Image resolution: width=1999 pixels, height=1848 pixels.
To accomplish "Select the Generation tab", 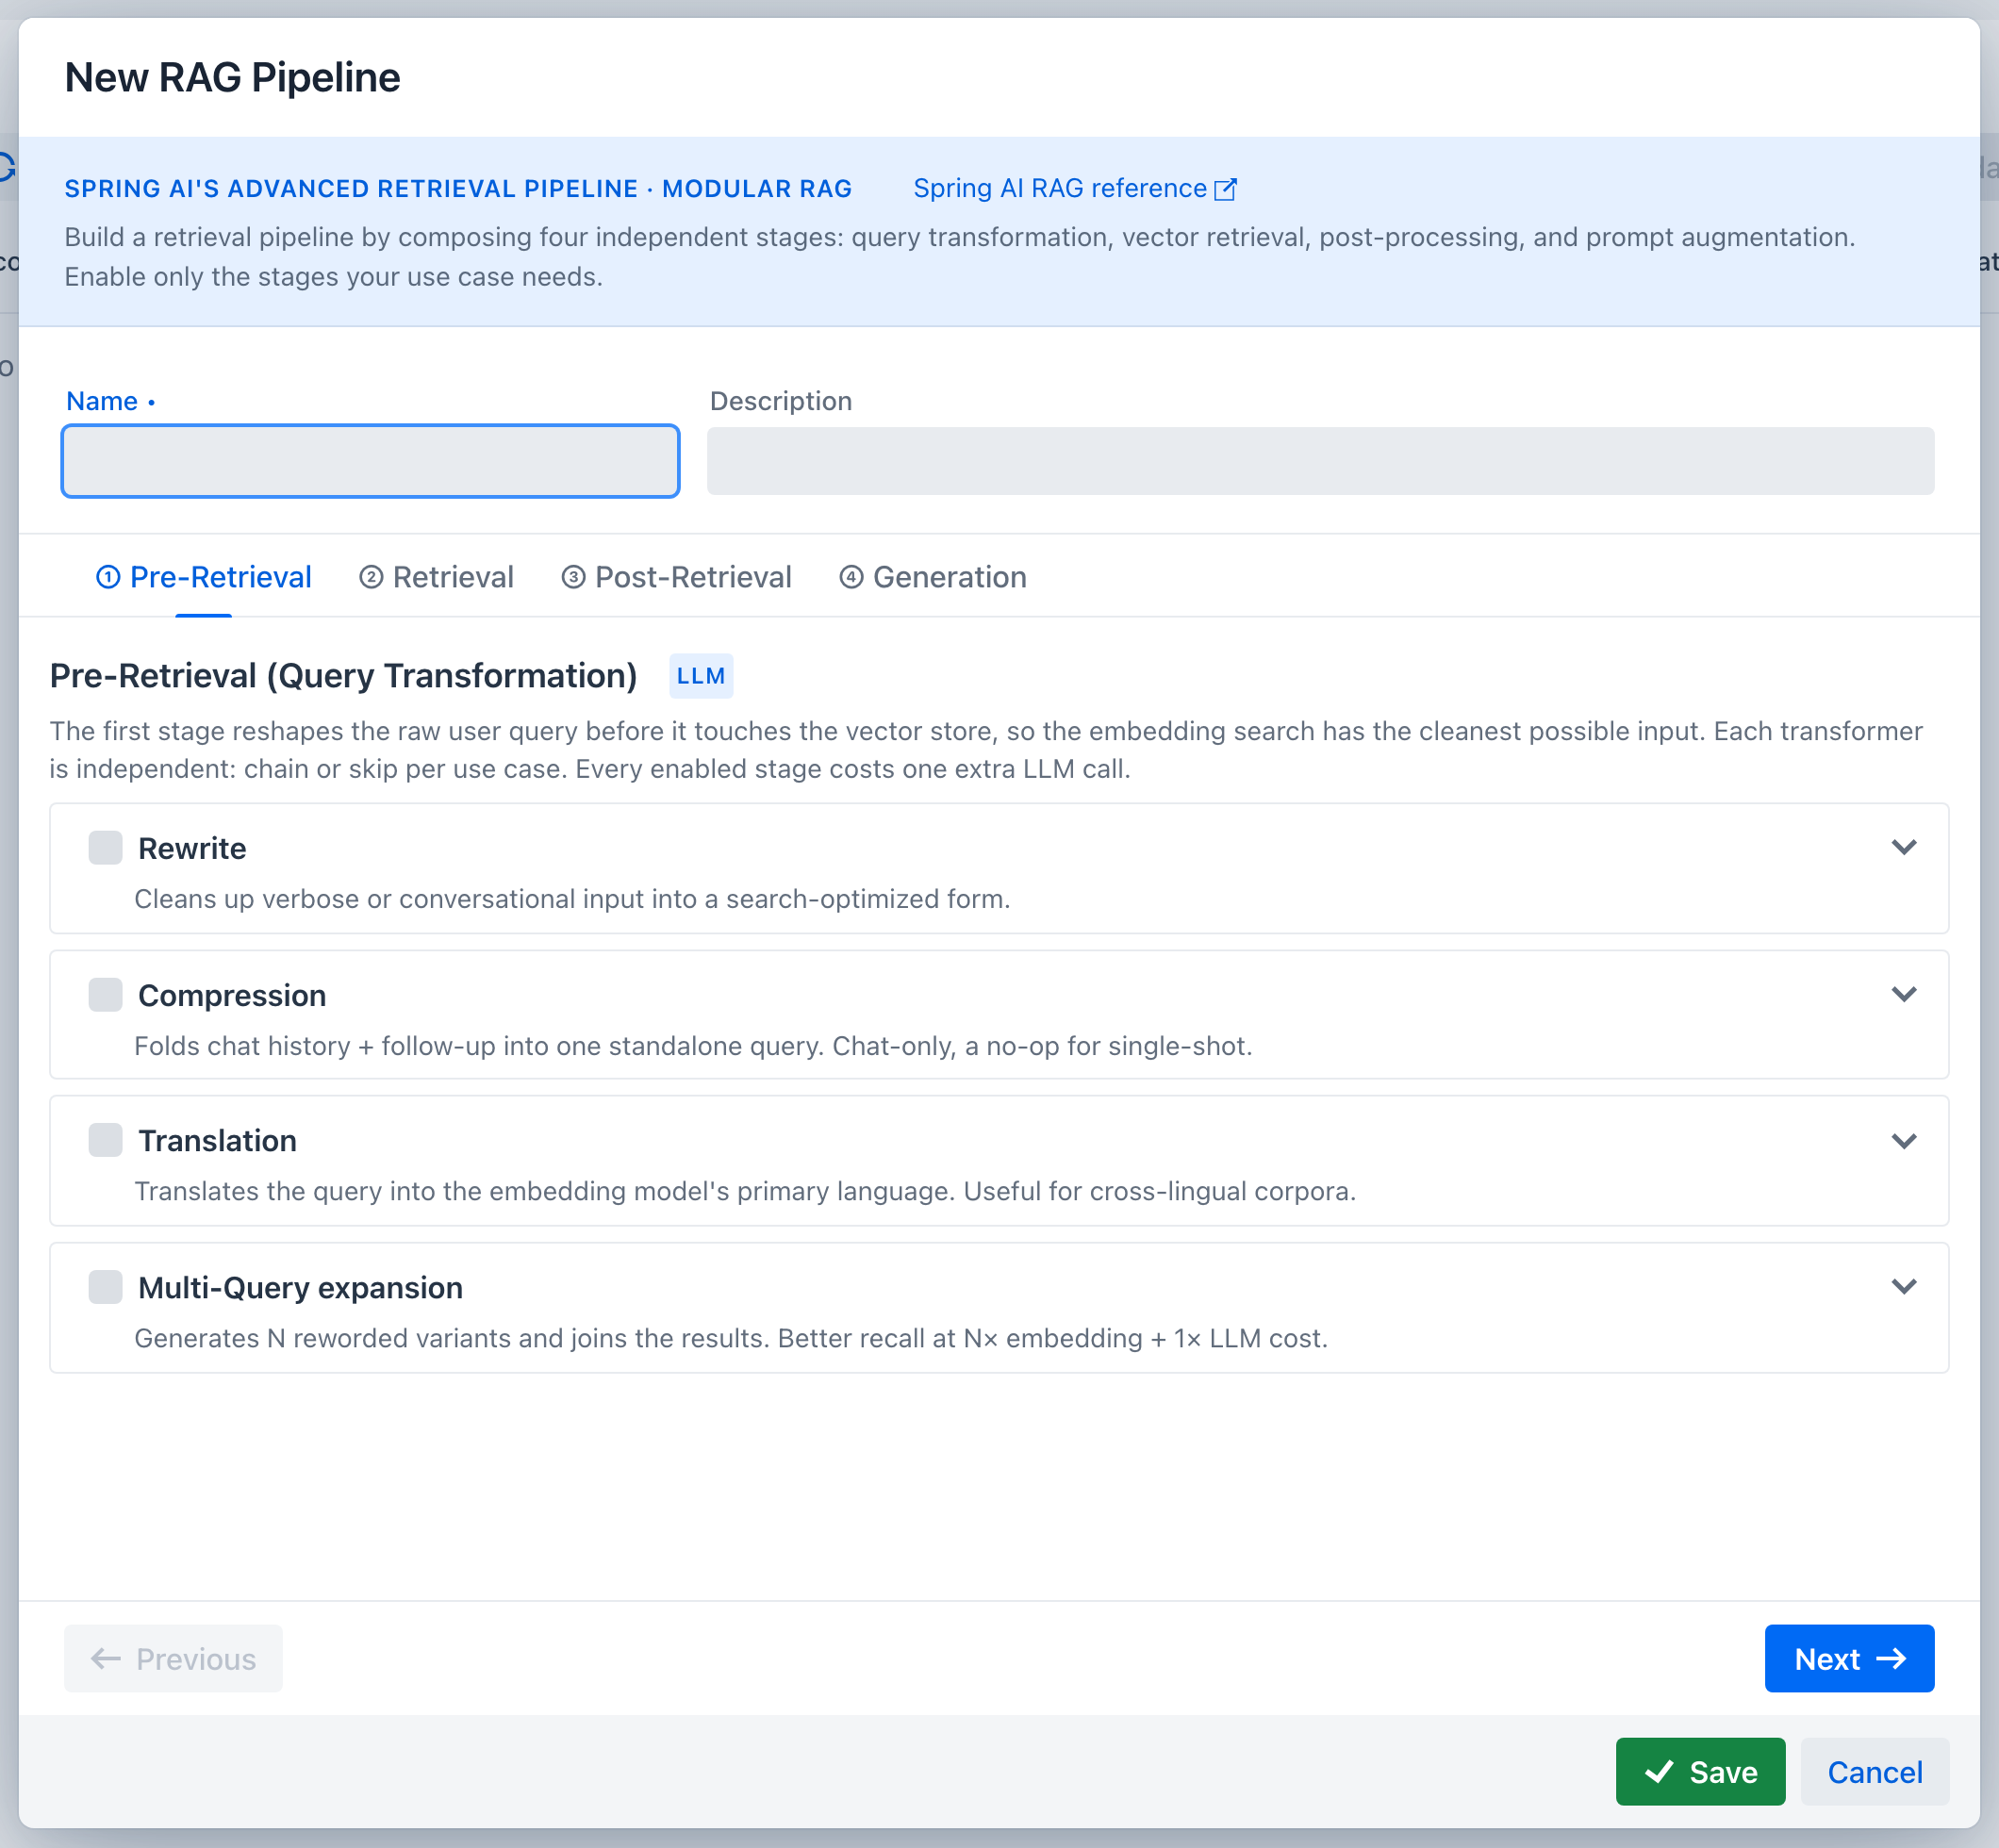I will [932, 577].
